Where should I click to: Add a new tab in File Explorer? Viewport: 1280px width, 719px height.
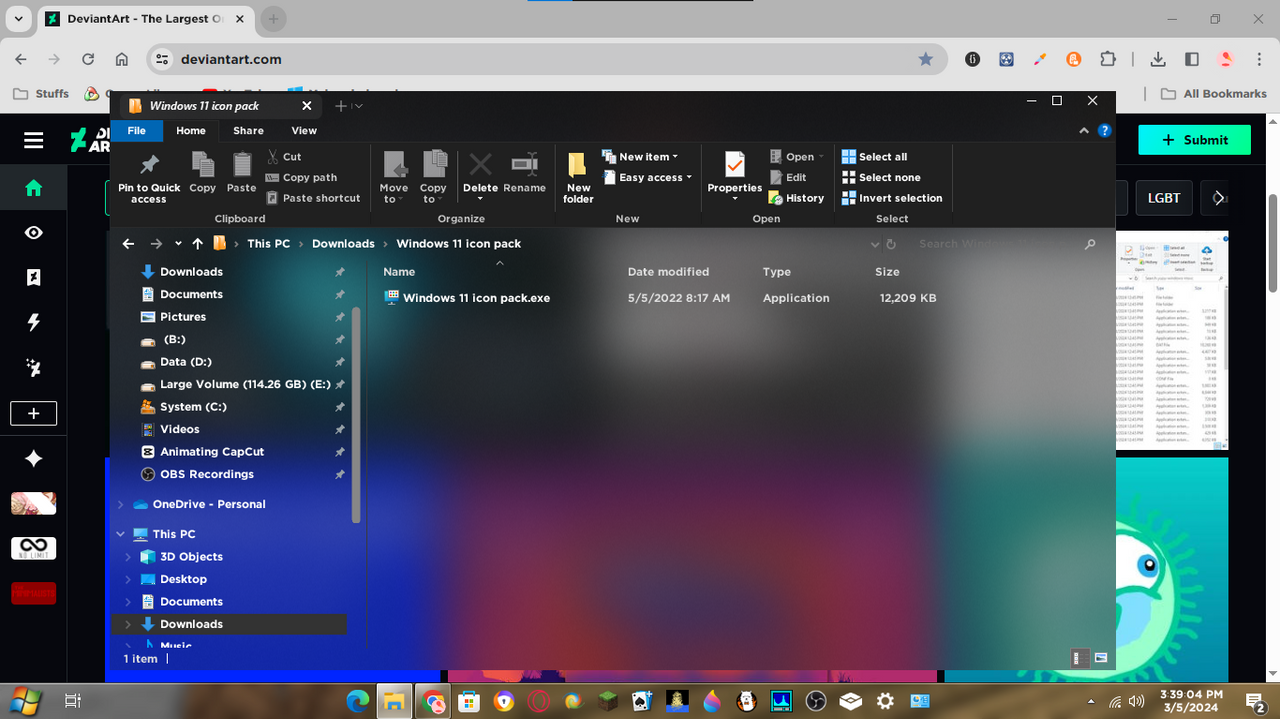click(341, 106)
